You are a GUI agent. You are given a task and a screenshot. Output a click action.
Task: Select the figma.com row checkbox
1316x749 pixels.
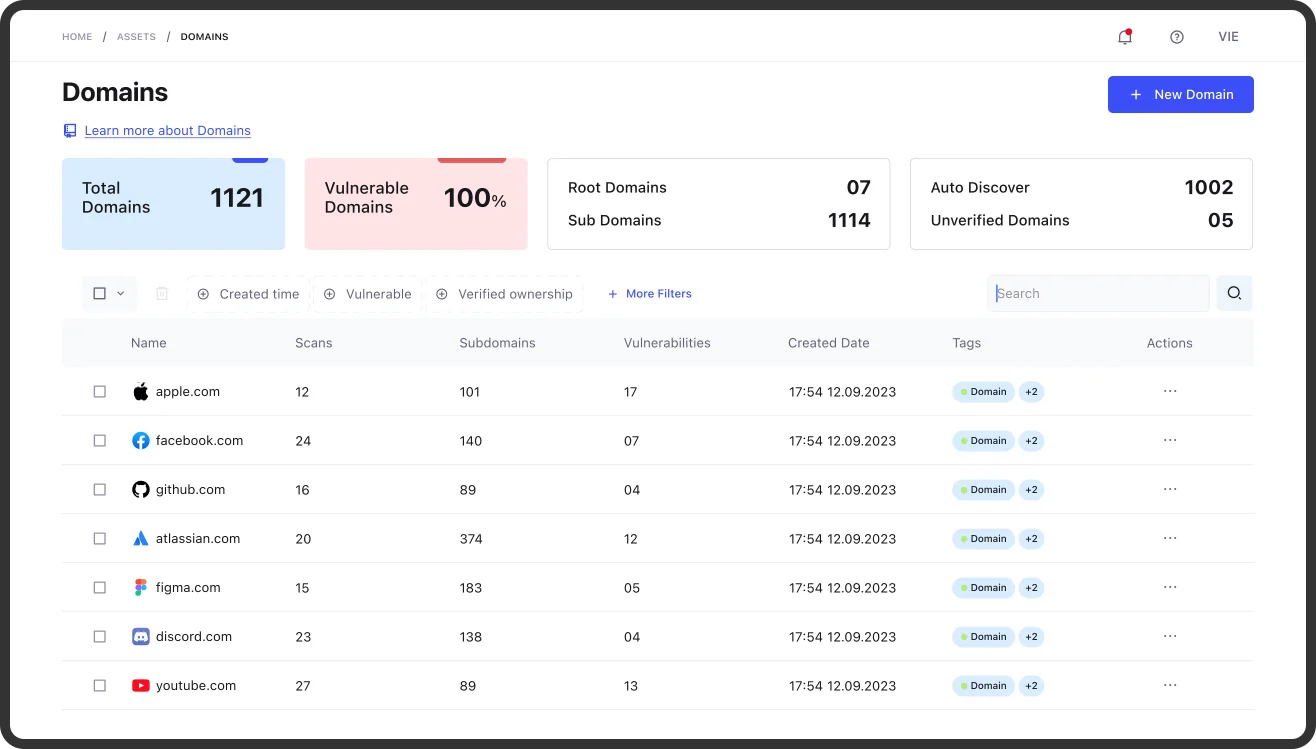click(100, 588)
